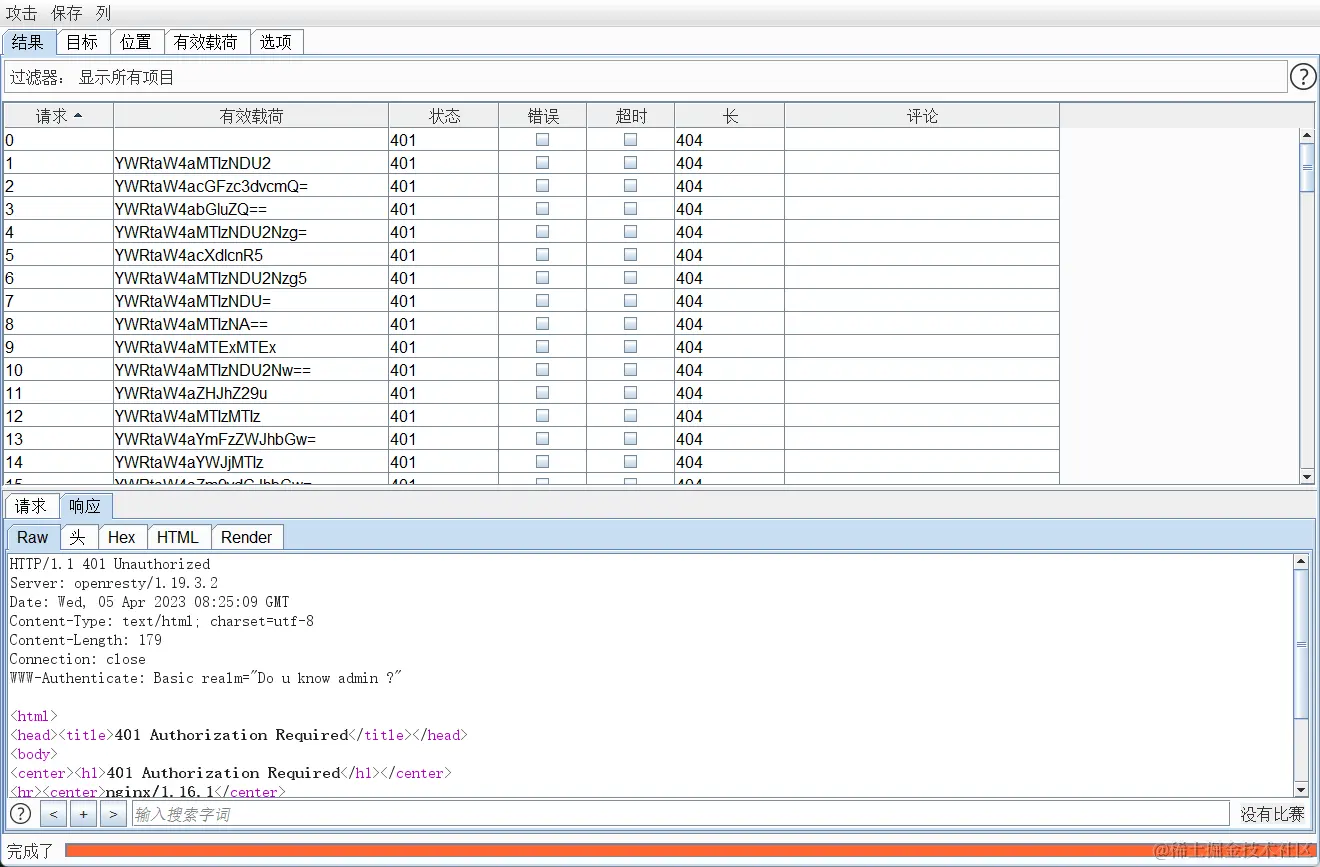The height and width of the screenshot is (867, 1320).
Task: Go to next search match button
Action: tap(113, 814)
